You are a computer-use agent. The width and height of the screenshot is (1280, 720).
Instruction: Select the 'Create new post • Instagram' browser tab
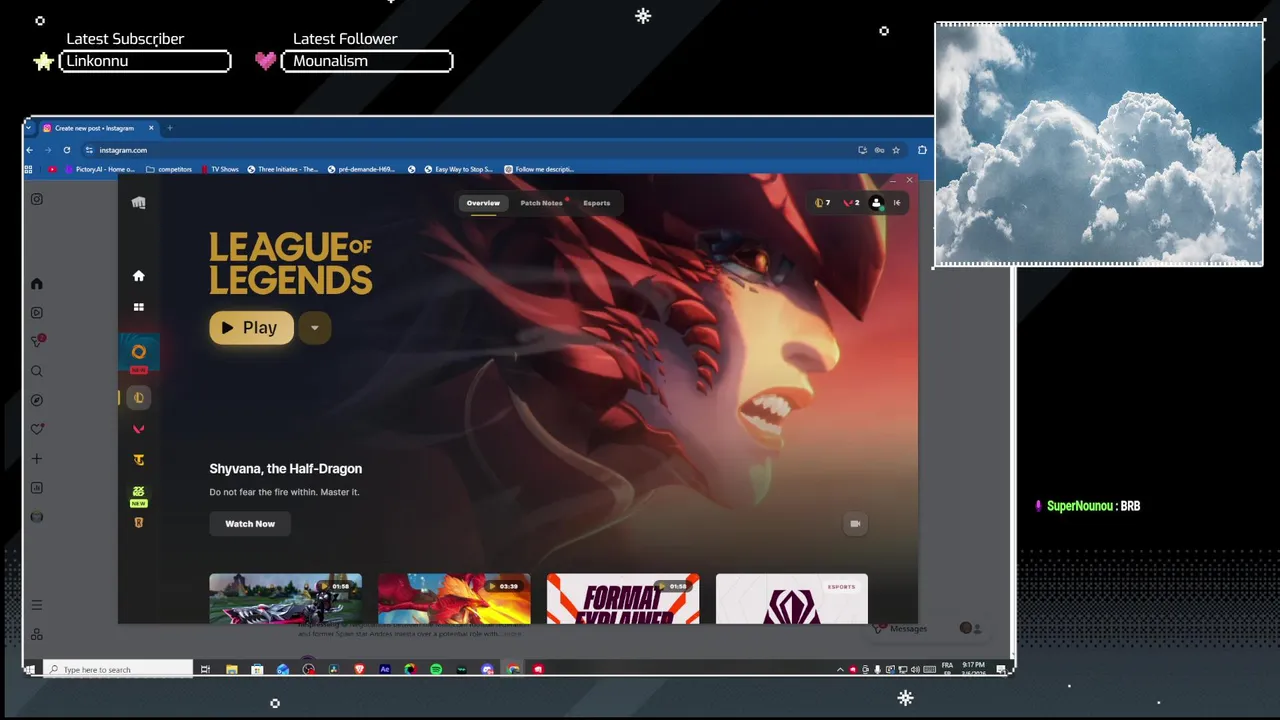pos(98,128)
